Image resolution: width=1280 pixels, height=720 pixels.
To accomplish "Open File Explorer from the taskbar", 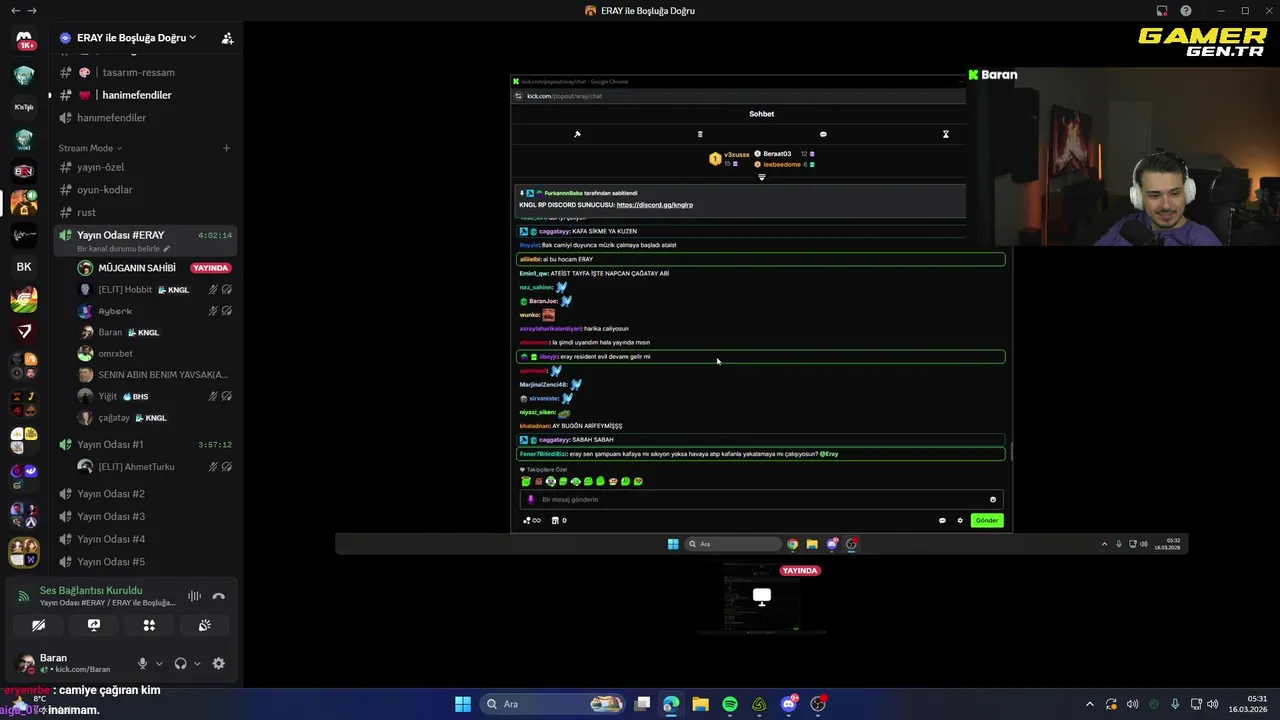I will tap(700, 704).
